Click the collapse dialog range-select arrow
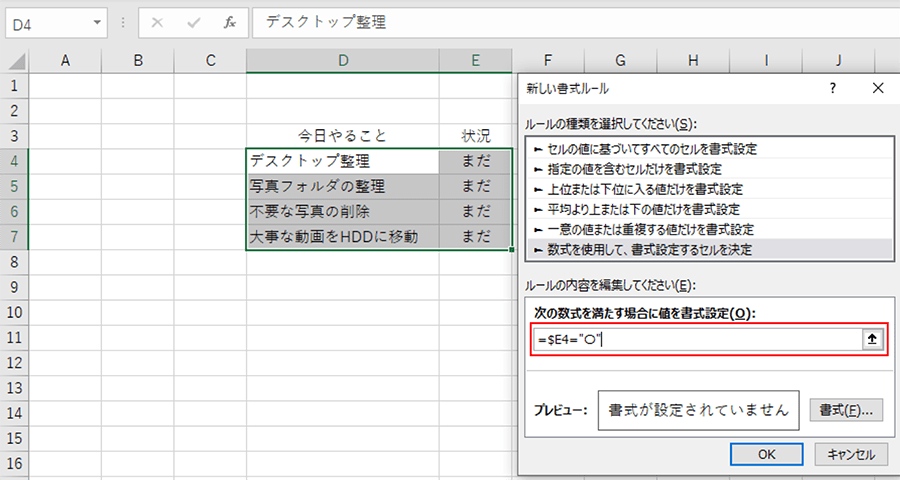This screenshot has height=480, width=900. click(x=872, y=340)
